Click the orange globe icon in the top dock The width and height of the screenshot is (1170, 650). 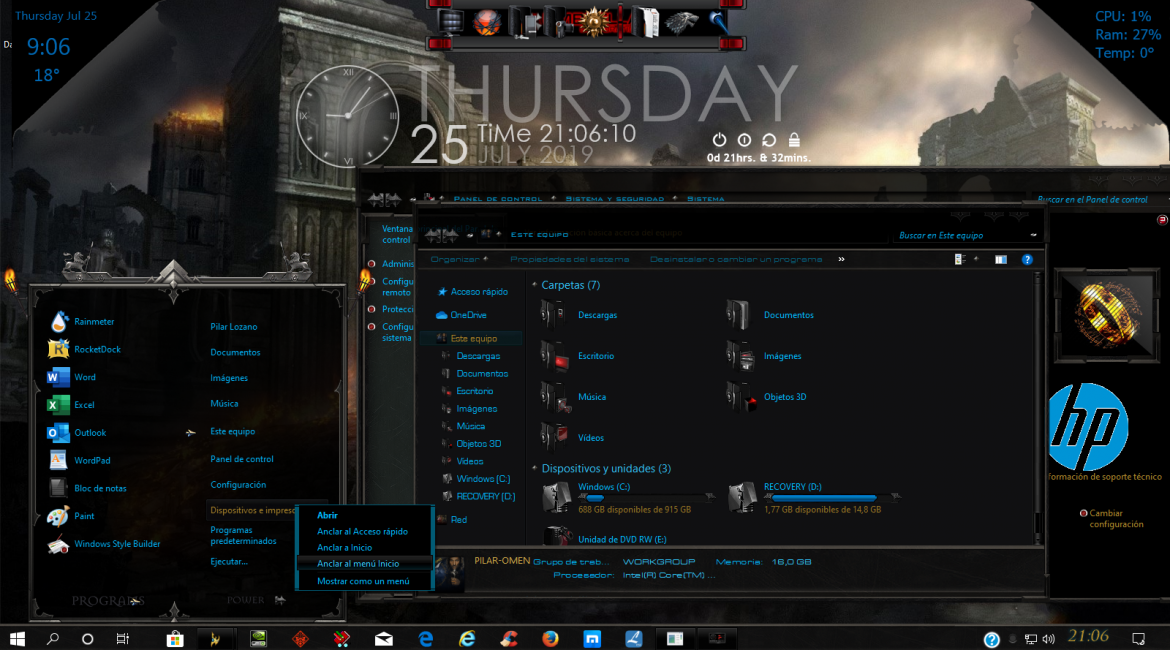coord(487,22)
